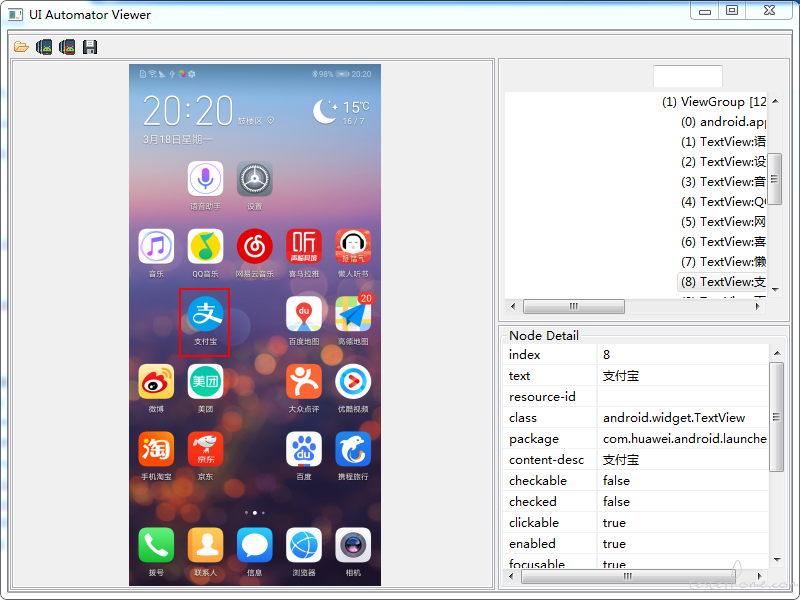Select the 大众点评 app icon
800x600 pixels.
tap(304, 382)
